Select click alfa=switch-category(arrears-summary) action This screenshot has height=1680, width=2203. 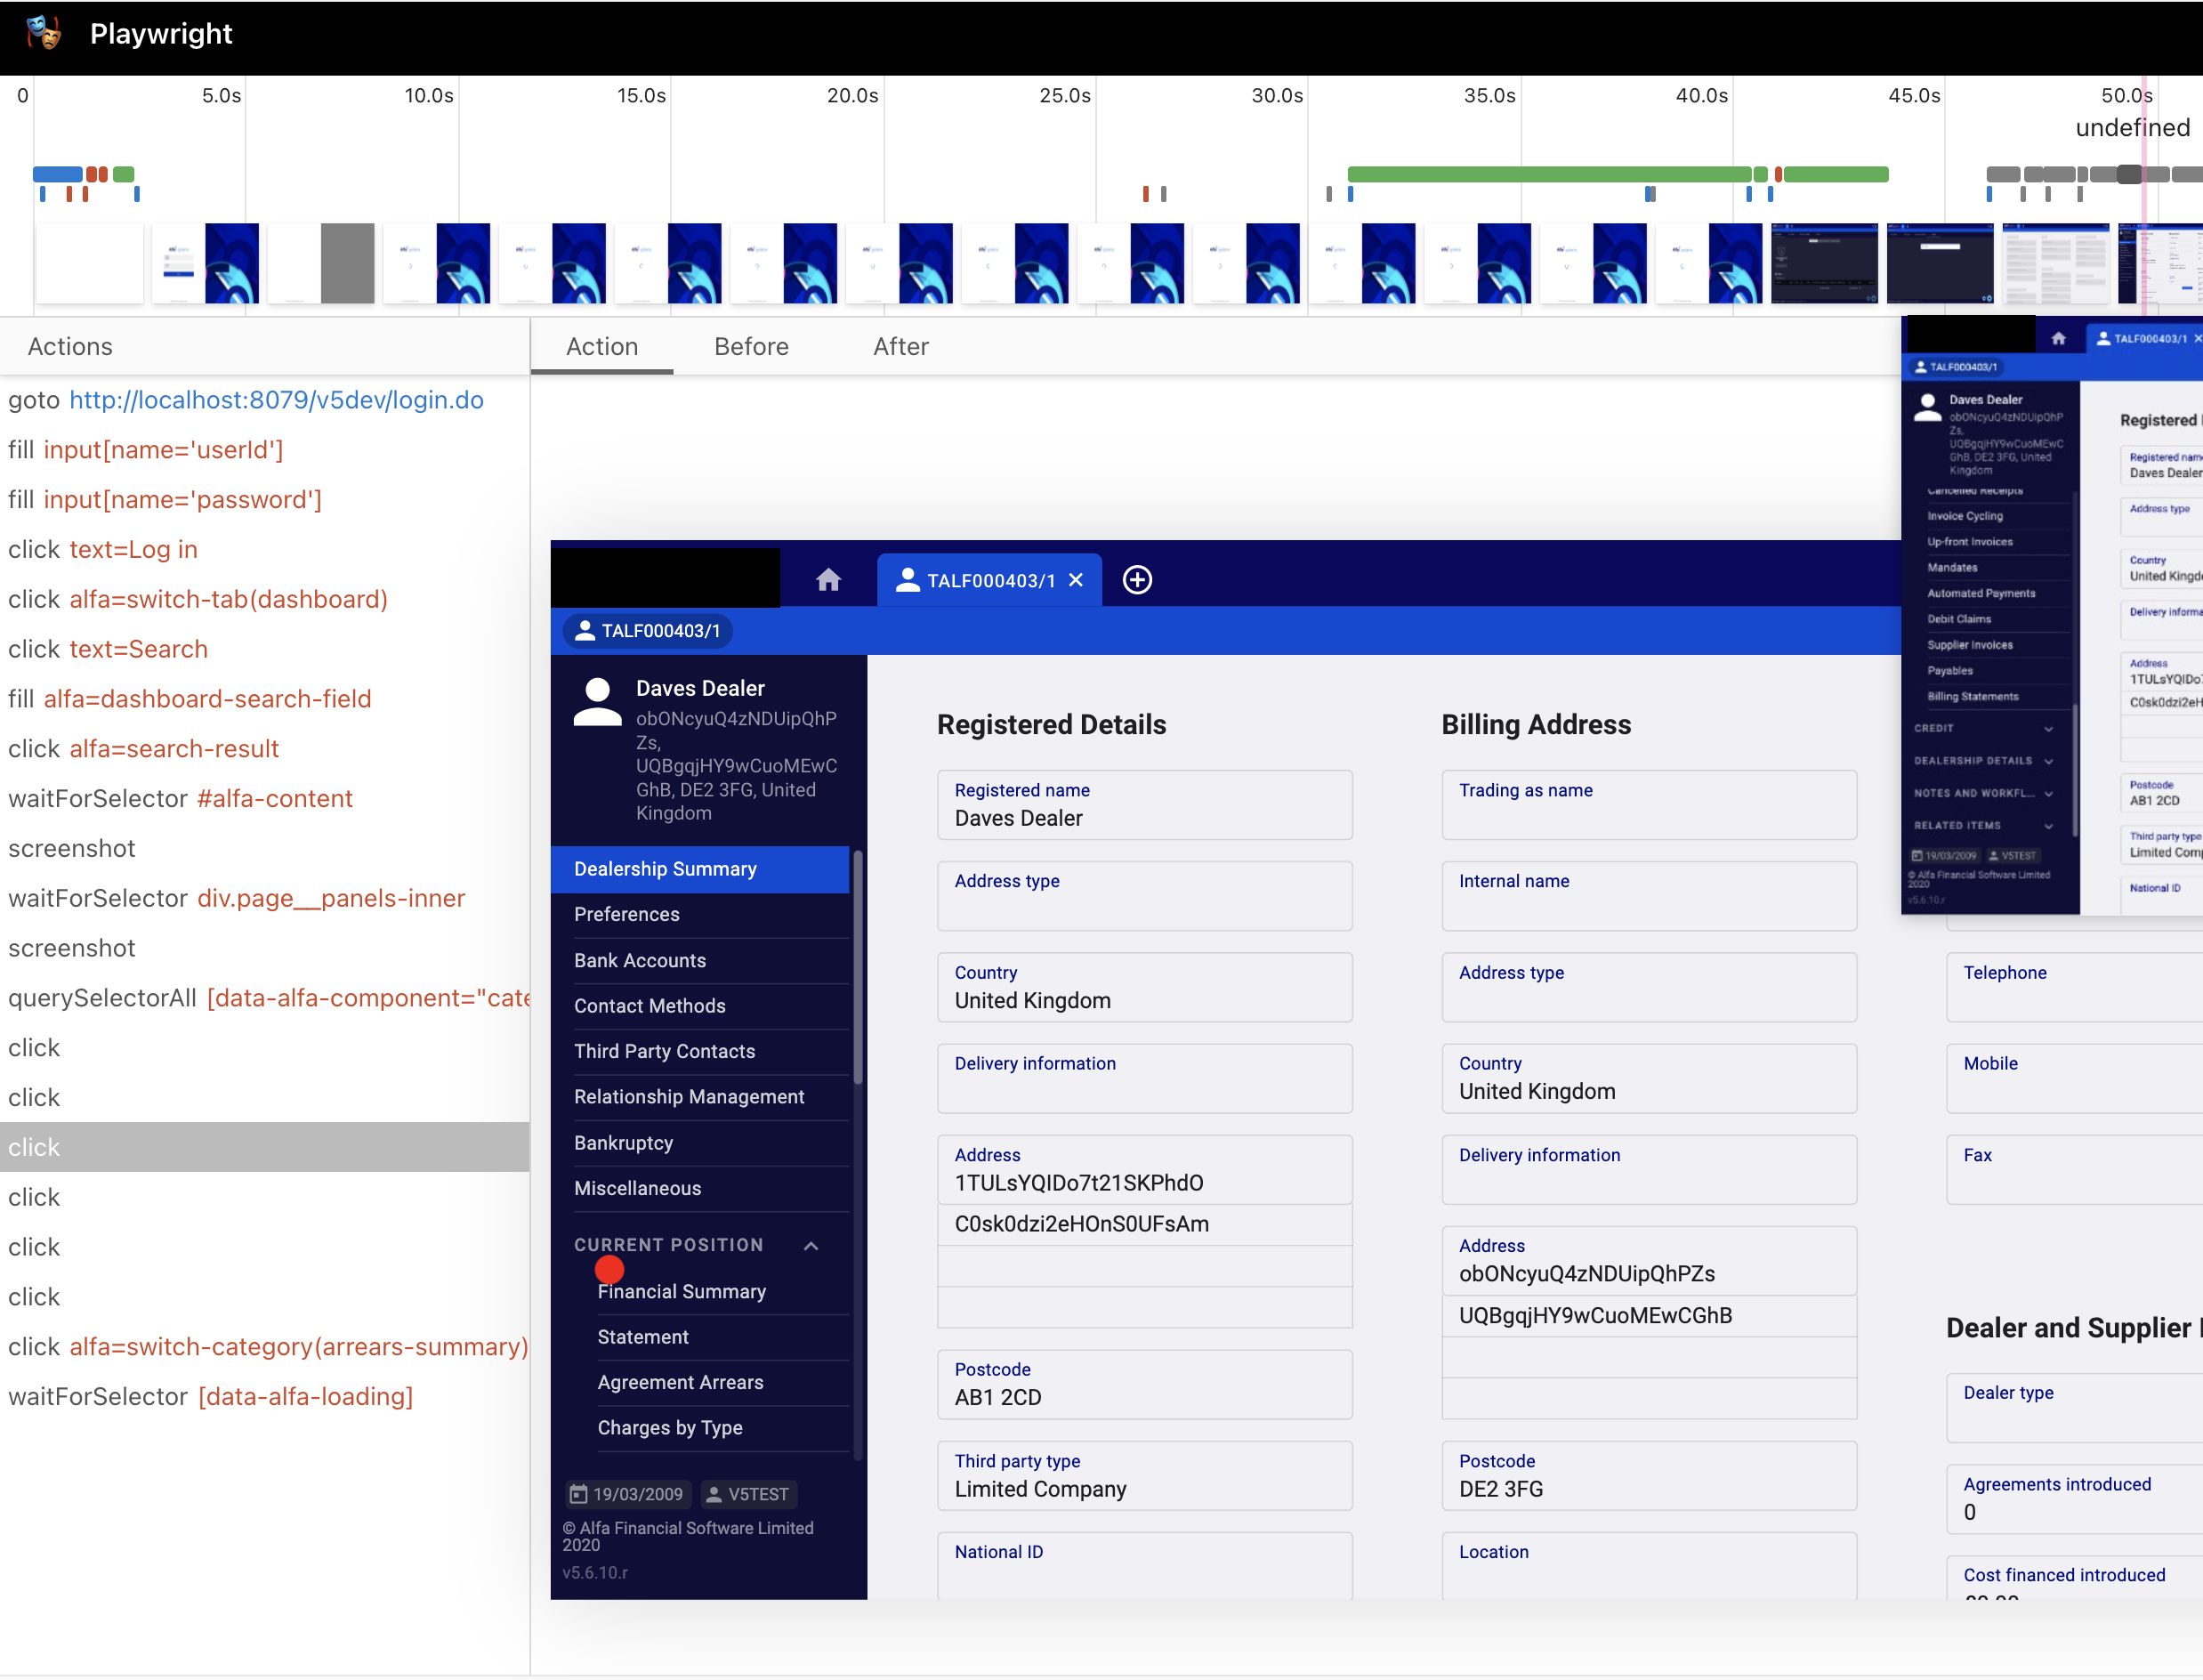tap(264, 1347)
